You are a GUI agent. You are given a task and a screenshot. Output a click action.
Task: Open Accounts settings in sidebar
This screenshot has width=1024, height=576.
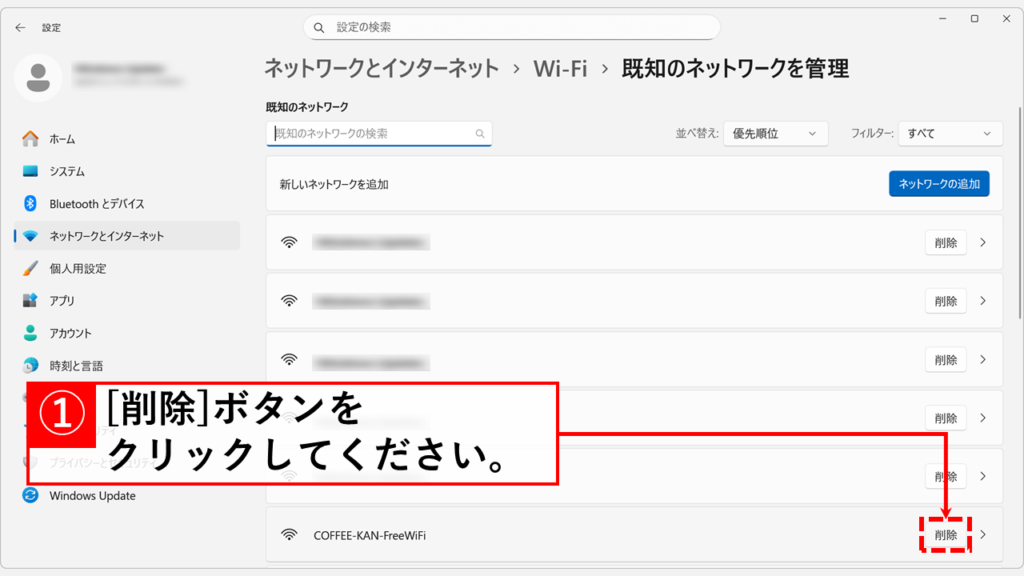coord(70,333)
